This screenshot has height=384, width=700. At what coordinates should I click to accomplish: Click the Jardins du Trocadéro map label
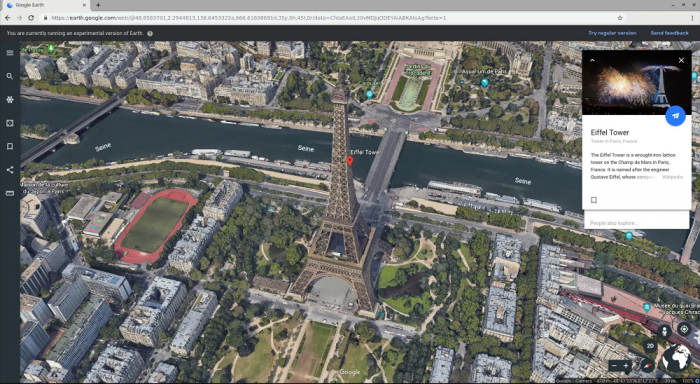[x=418, y=70]
